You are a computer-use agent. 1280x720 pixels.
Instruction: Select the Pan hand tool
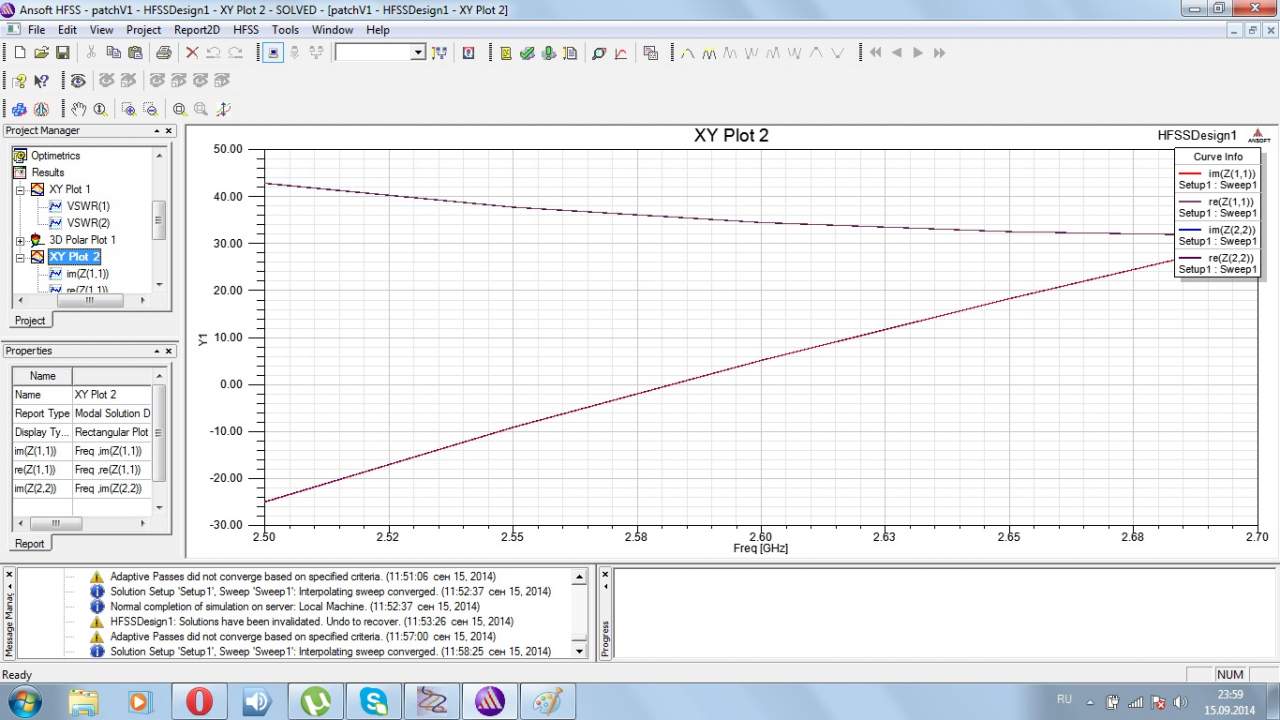point(78,109)
